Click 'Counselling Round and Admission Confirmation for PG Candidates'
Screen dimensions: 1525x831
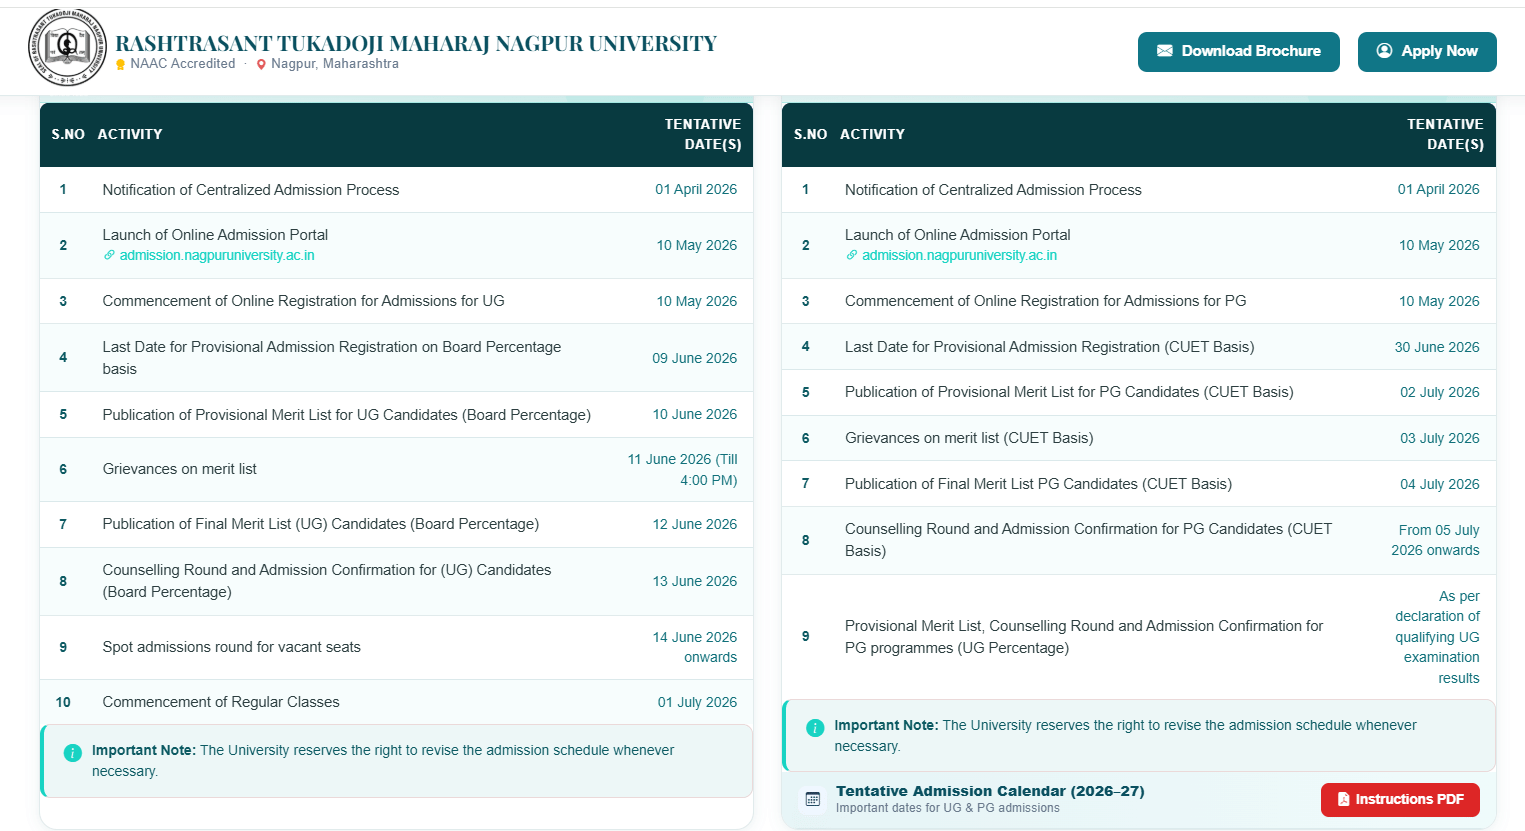1088,540
